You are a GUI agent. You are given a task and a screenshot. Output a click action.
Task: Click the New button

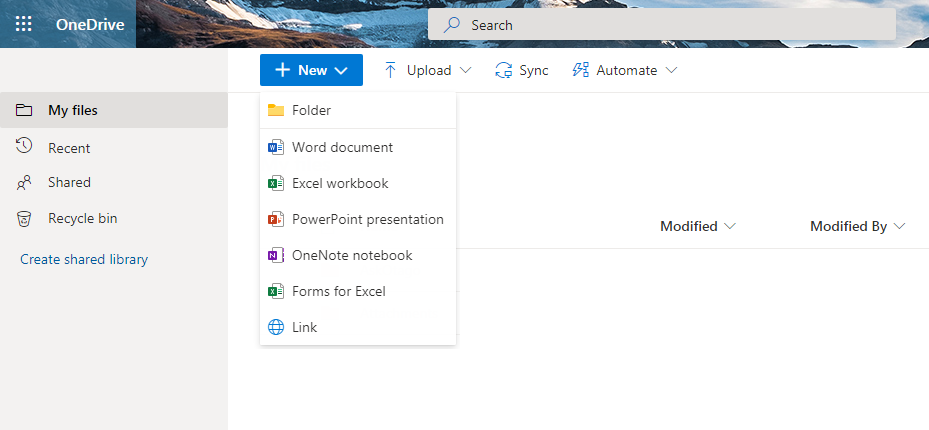pyautogui.click(x=311, y=70)
